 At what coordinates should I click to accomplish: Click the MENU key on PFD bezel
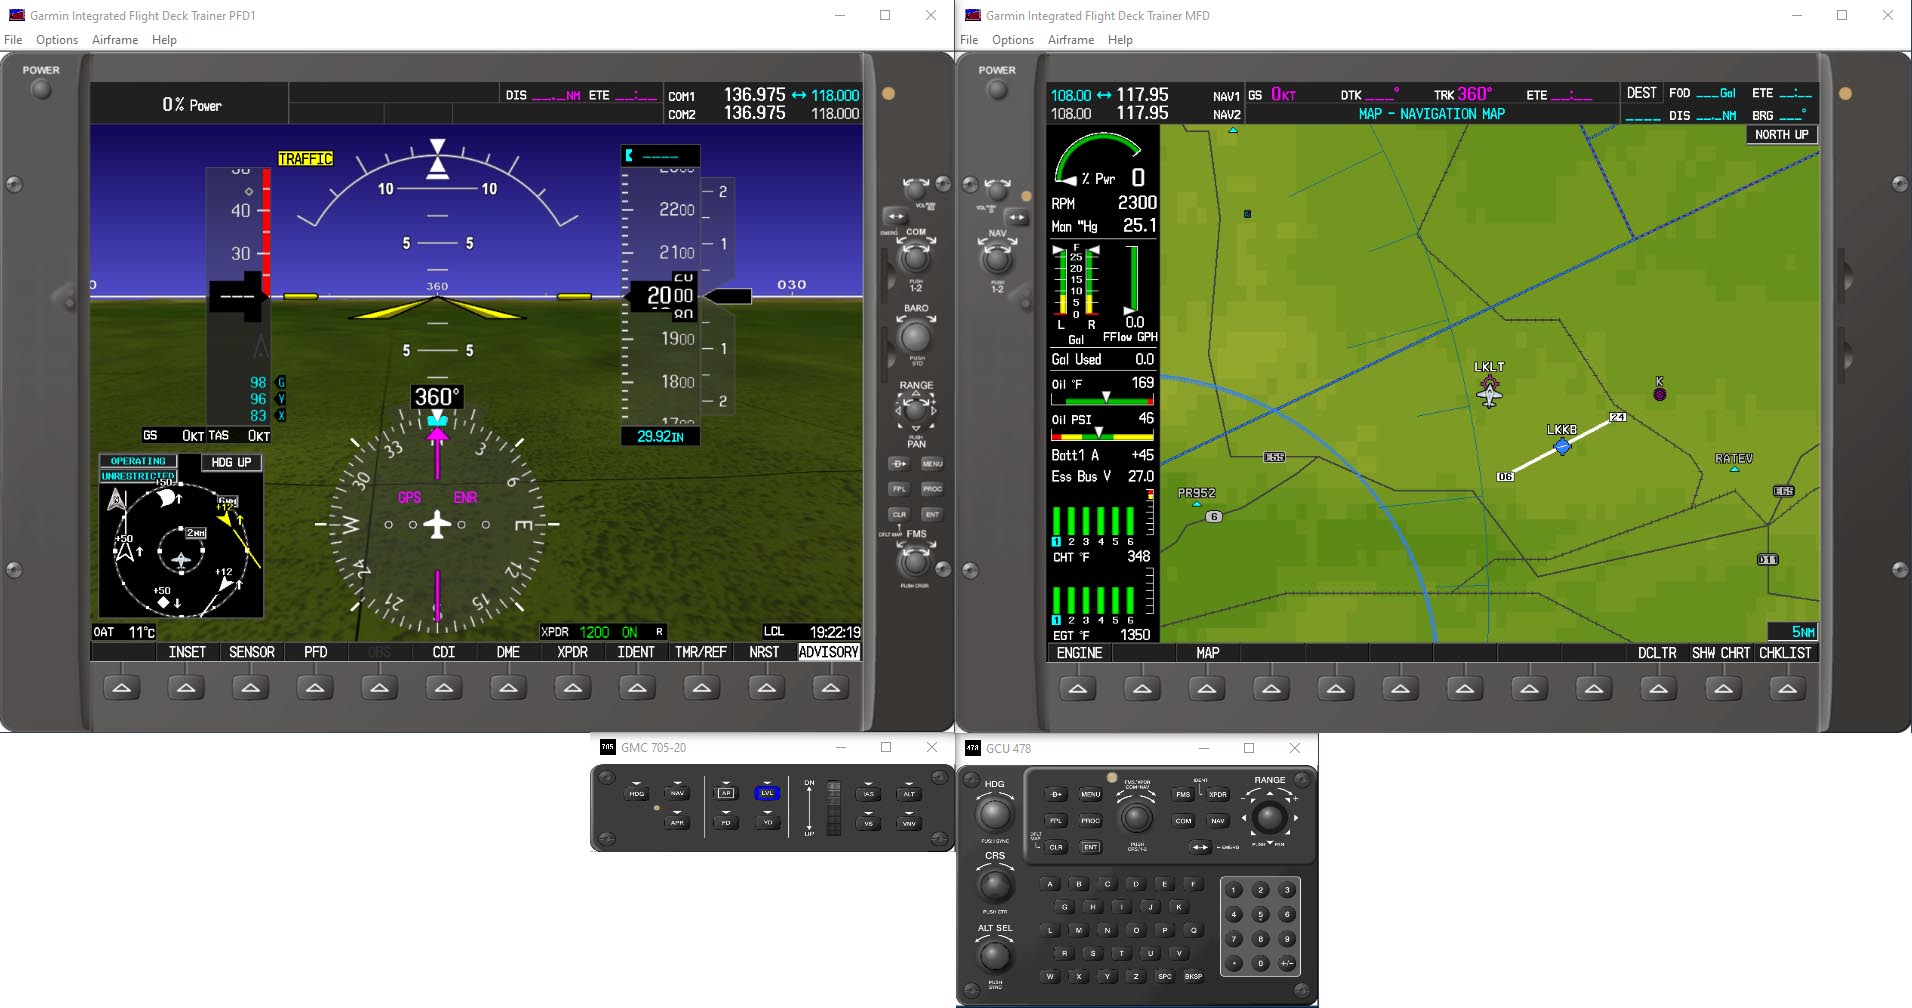(932, 464)
